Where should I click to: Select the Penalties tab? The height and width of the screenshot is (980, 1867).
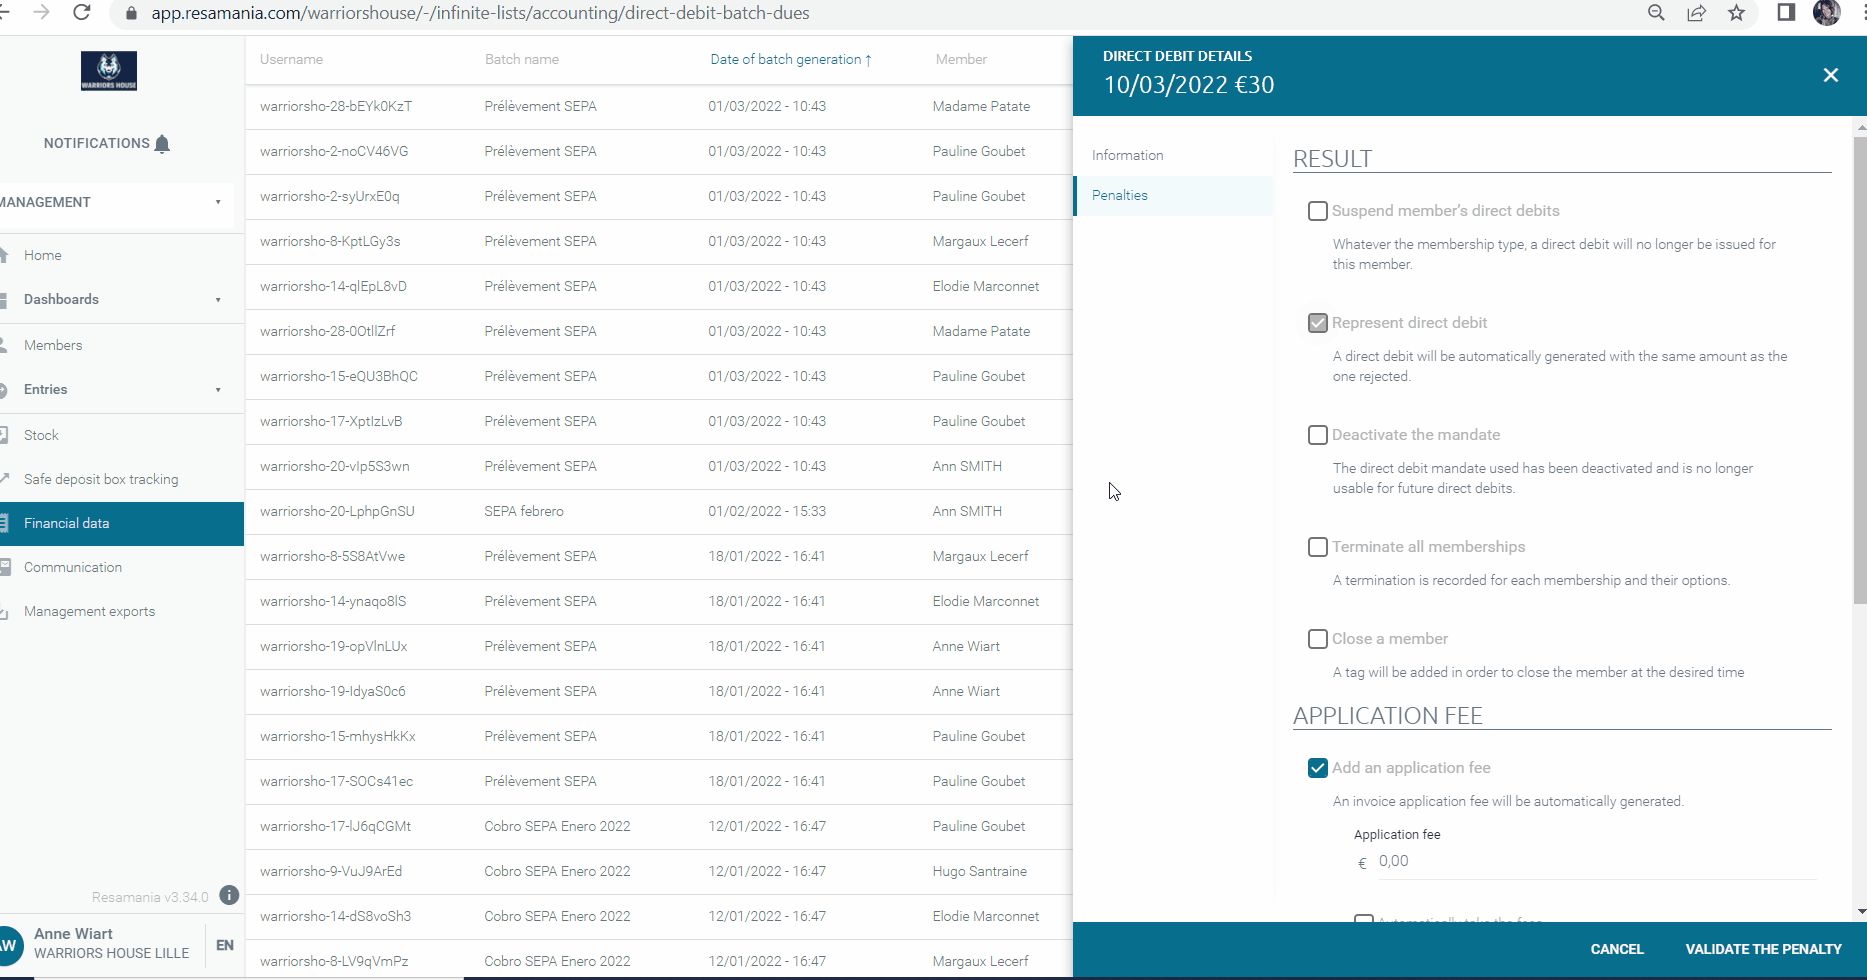click(1174, 195)
